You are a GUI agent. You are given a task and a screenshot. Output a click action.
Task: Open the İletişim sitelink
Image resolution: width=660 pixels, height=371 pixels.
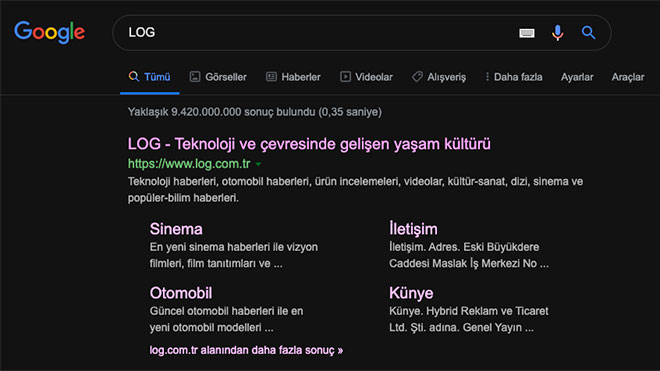click(413, 229)
